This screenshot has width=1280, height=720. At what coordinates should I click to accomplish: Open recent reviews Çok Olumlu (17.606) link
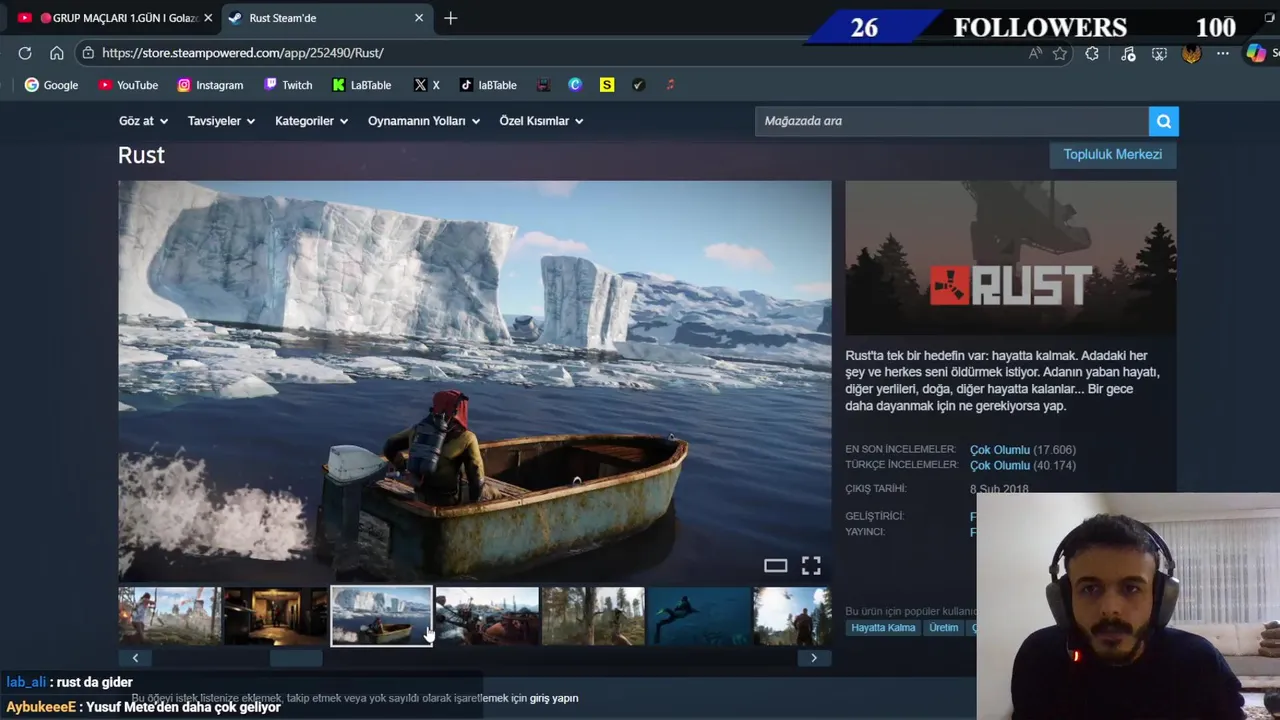[x=1022, y=450]
